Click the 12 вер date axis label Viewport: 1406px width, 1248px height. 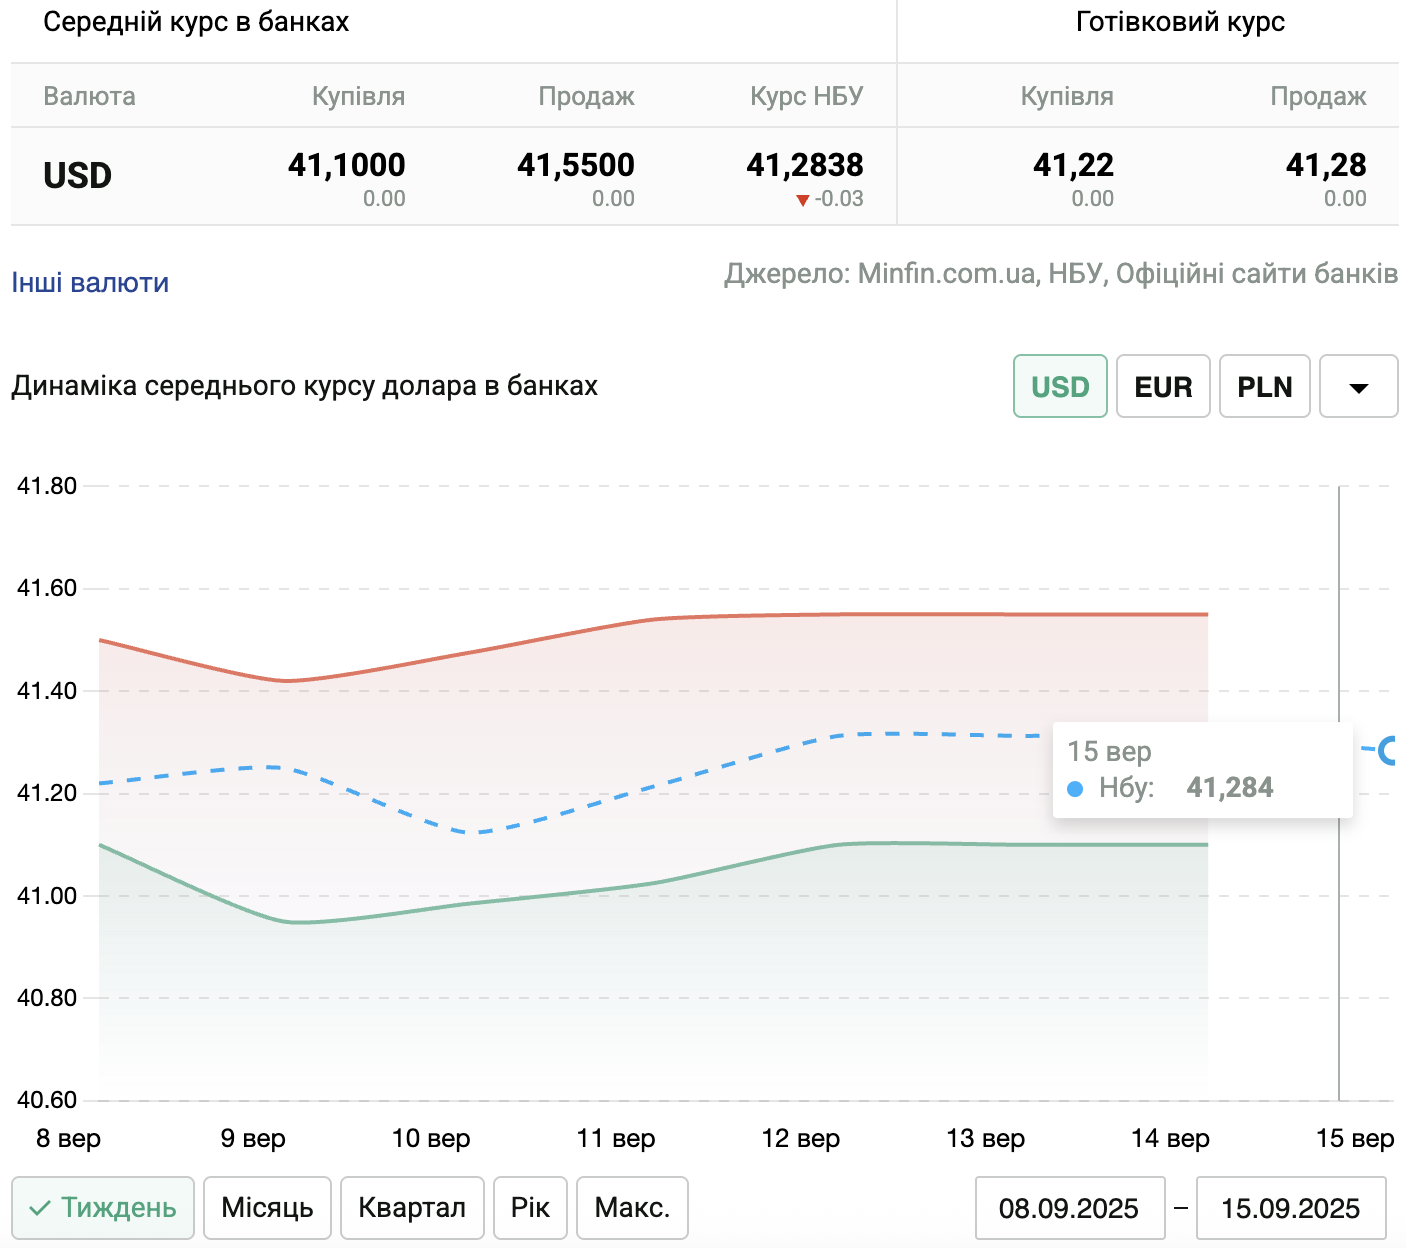(x=800, y=1138)
